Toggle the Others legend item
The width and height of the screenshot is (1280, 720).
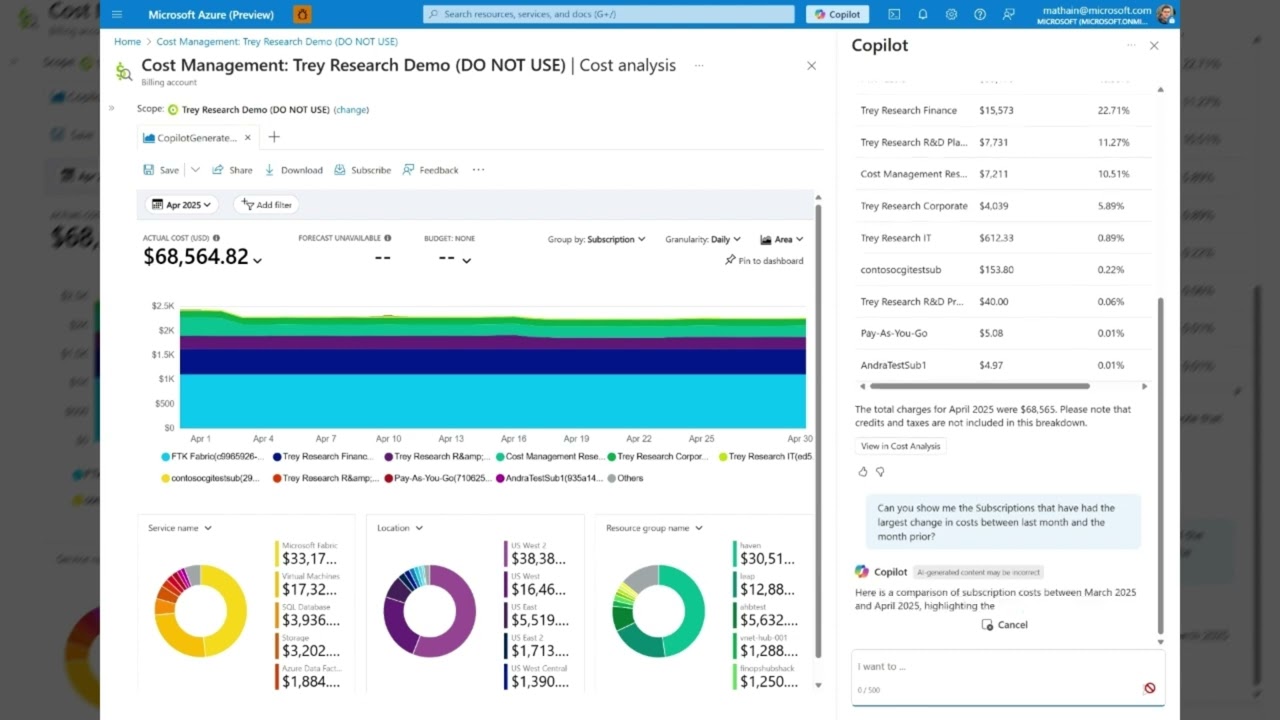coord(625,478)
